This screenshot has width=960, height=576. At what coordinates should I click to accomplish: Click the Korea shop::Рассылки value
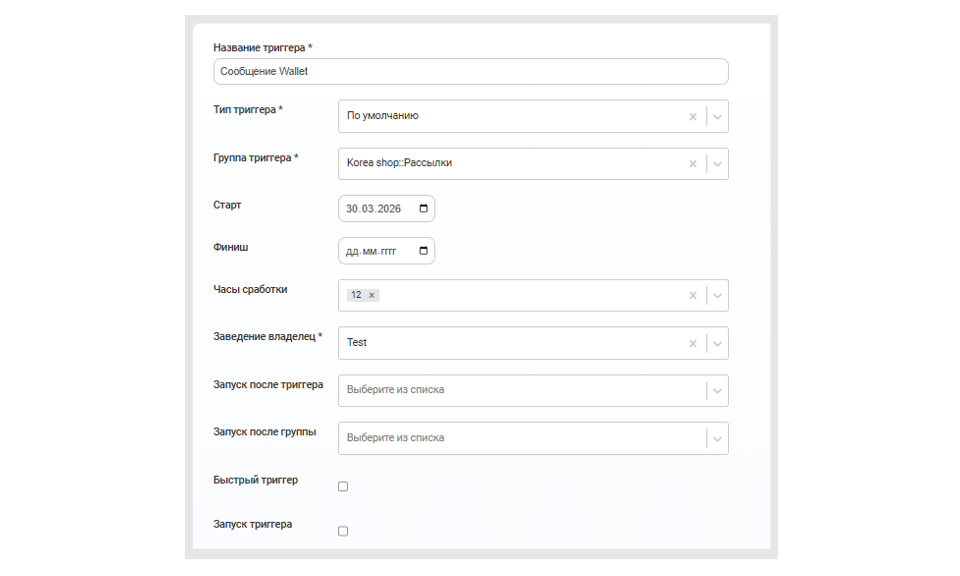[x=399, y=163]
